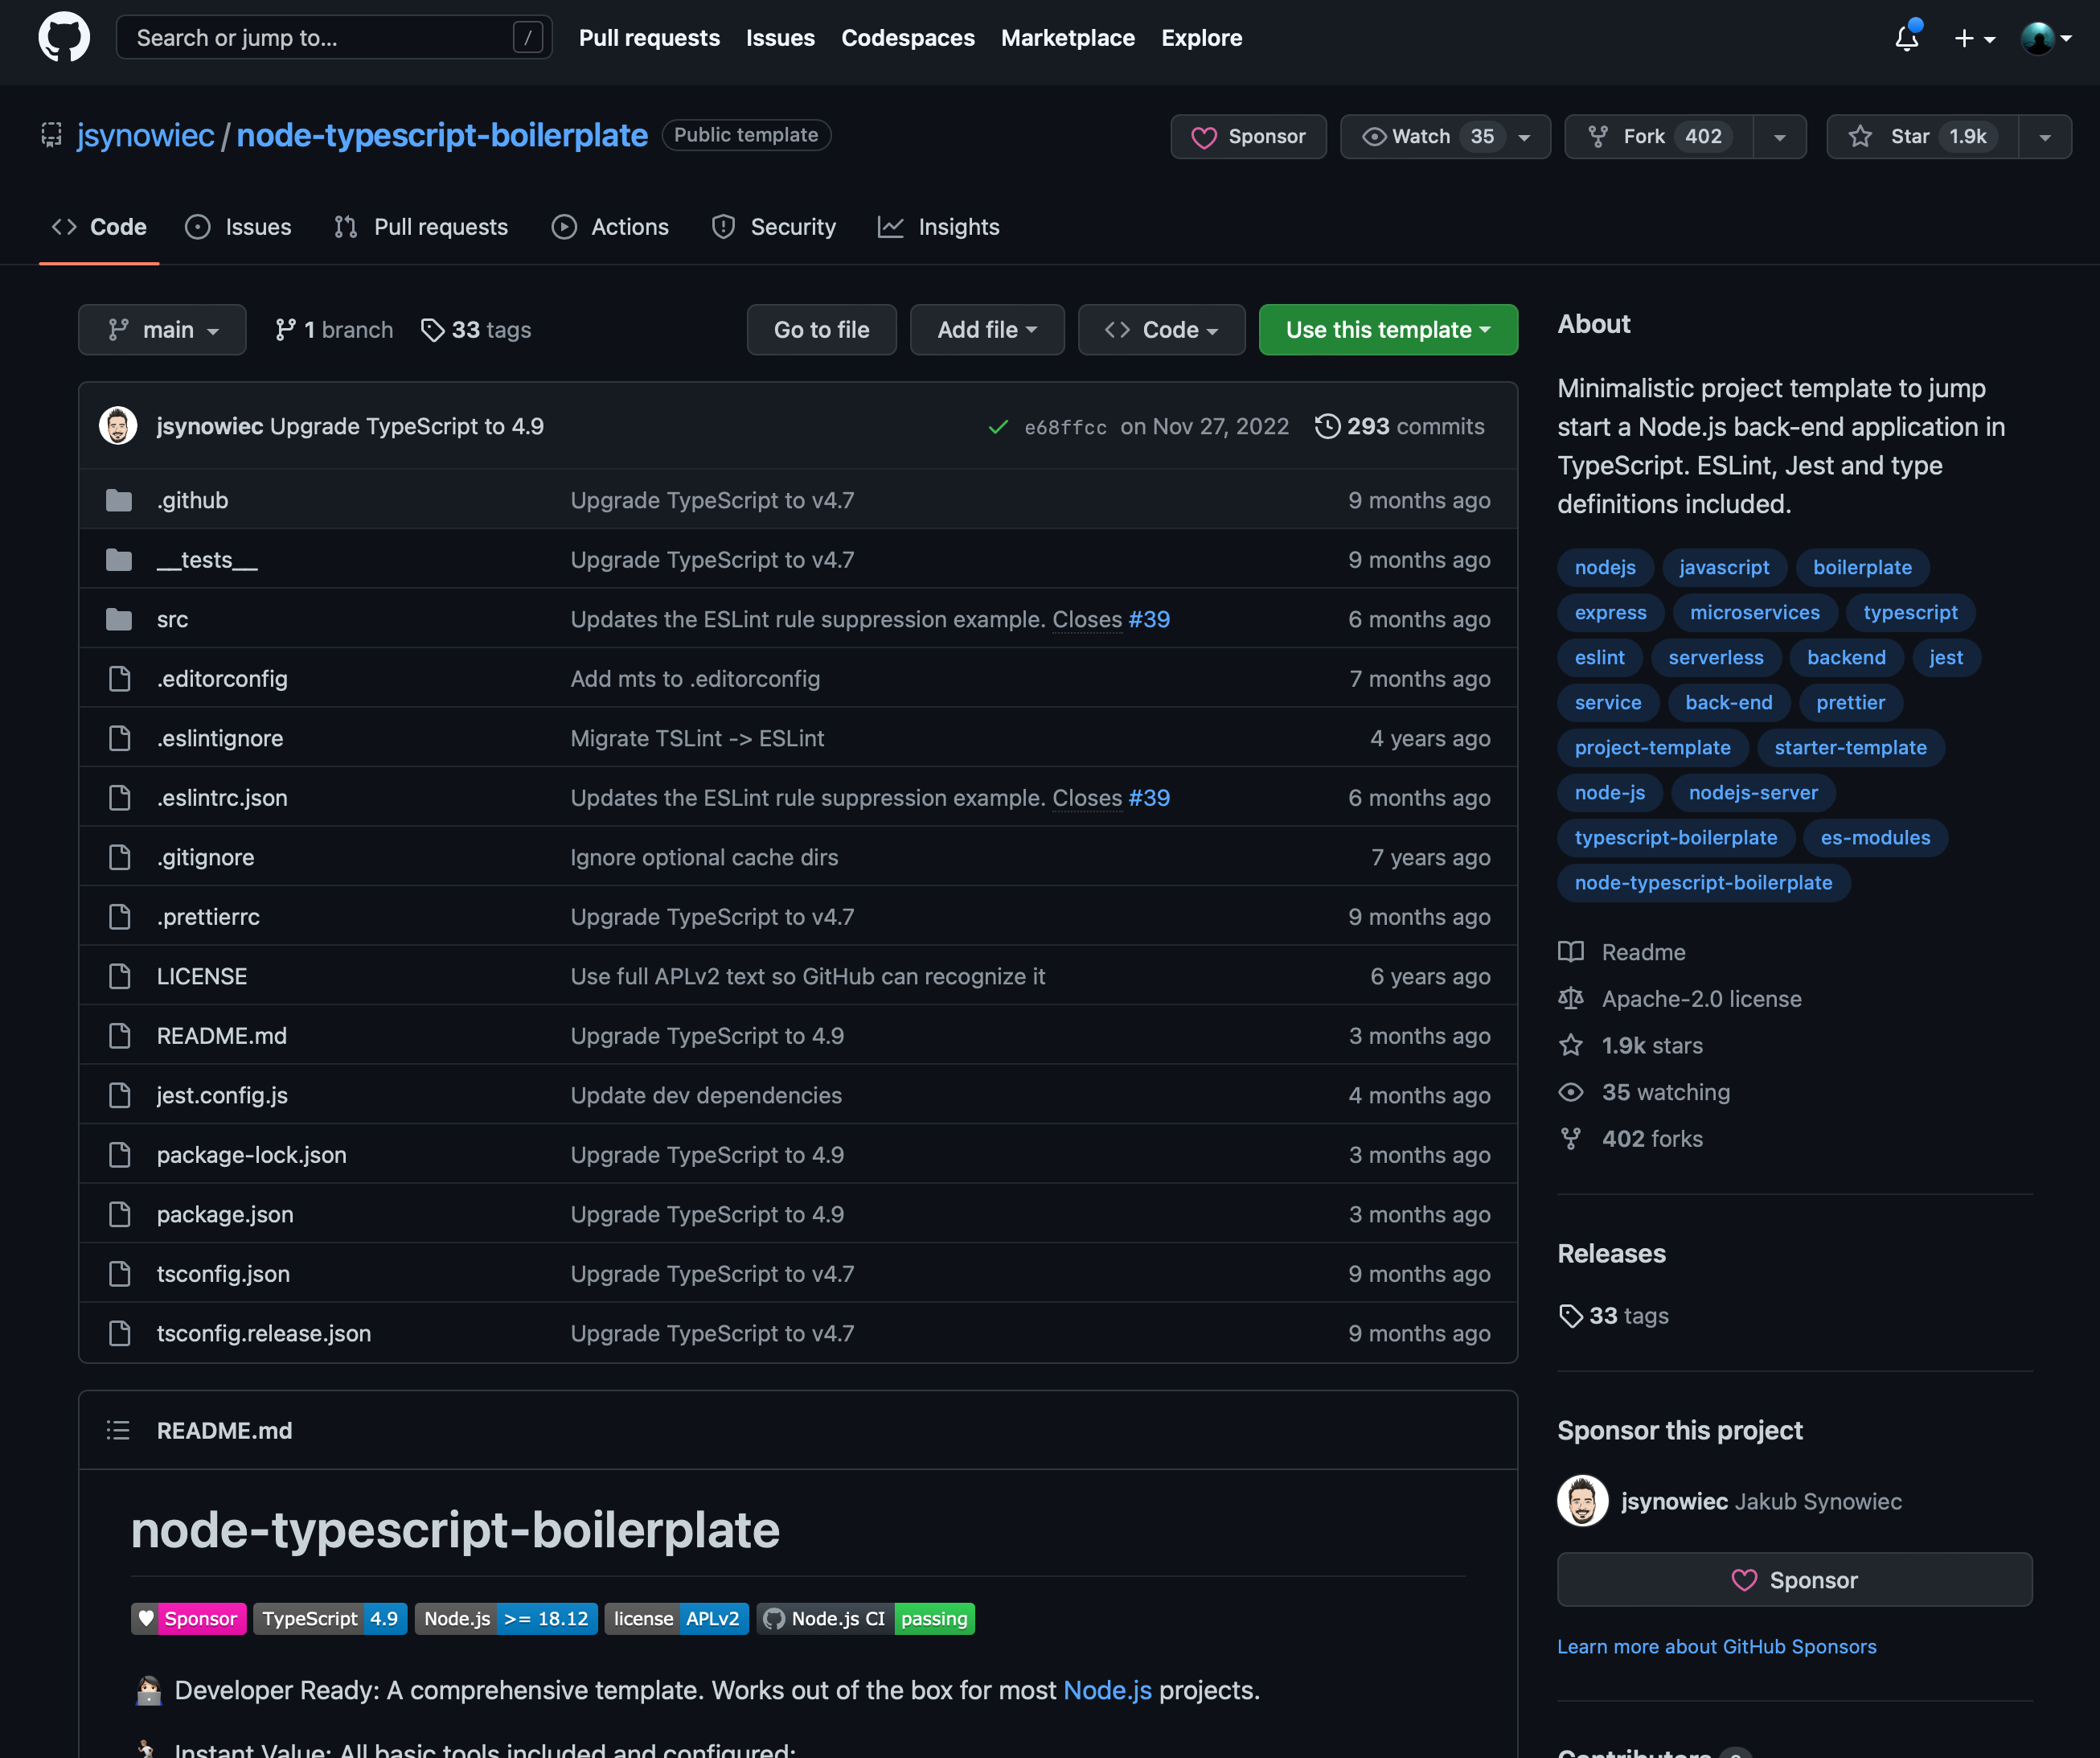
Task: Click the serverless topic tag
Action: [1716, 657]
